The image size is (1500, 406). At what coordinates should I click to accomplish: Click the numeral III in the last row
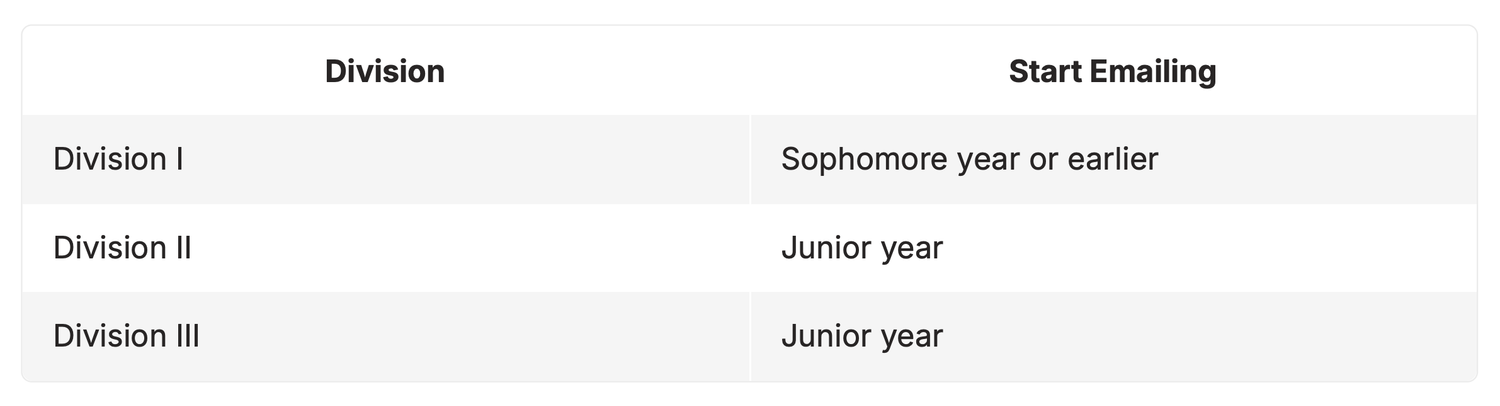(x=186, y=335)
